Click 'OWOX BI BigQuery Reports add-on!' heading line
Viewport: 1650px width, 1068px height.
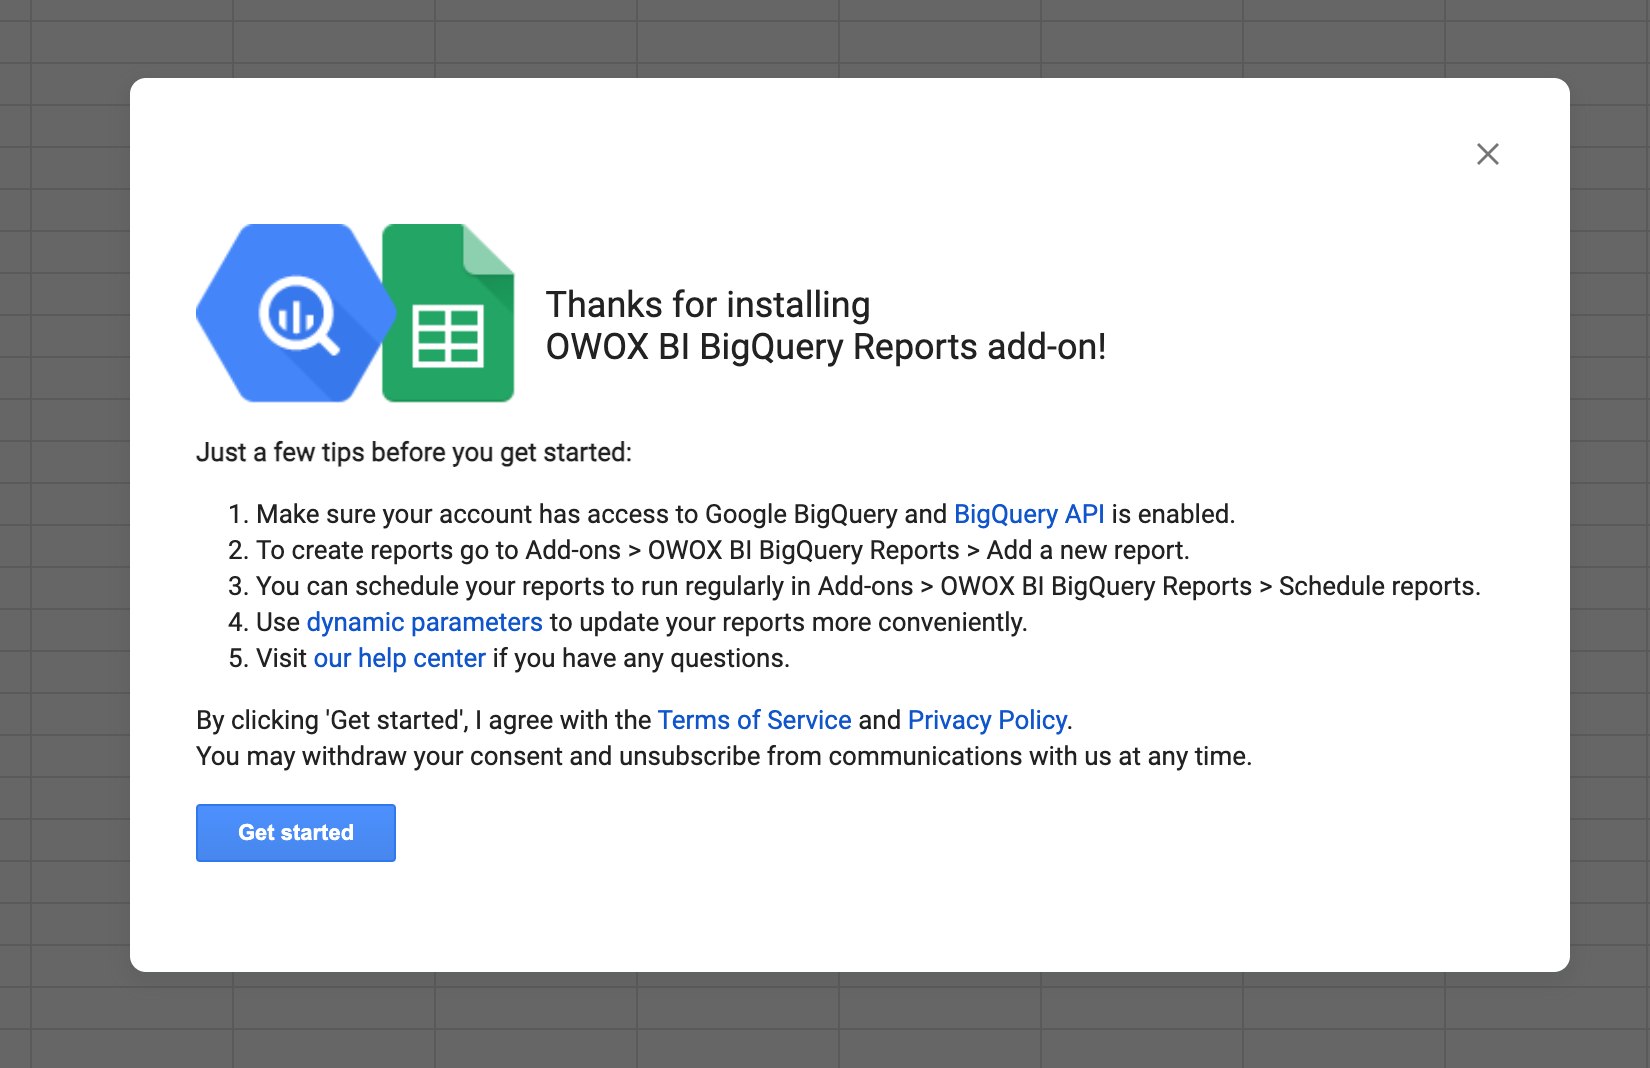[x=826, y=347]
